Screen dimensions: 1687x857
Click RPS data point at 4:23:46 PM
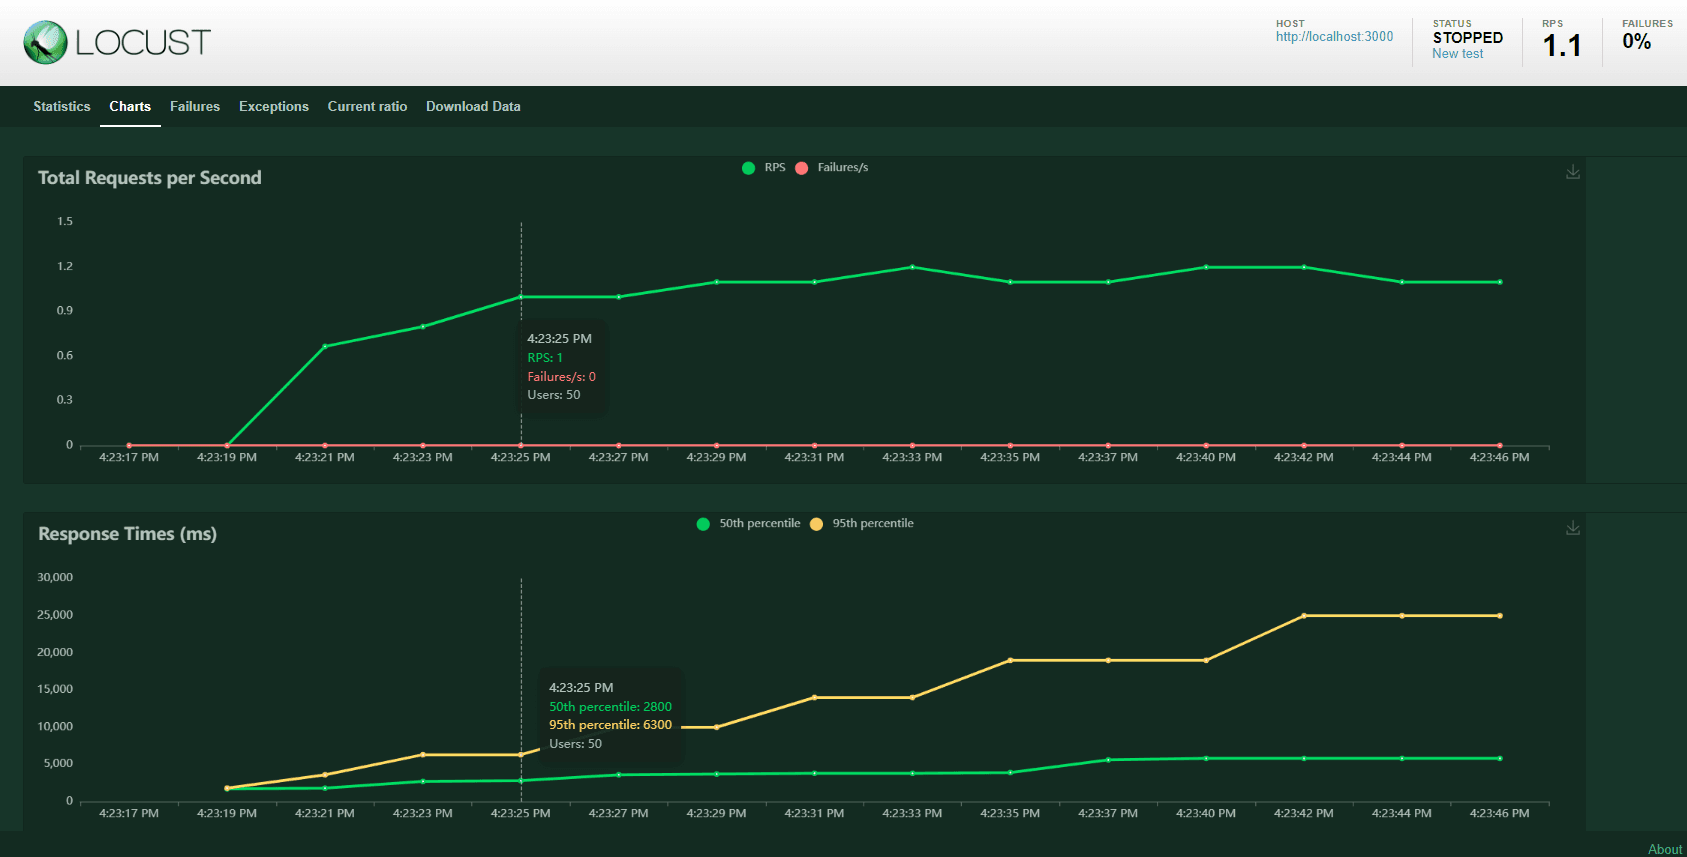coord(1500,282)
